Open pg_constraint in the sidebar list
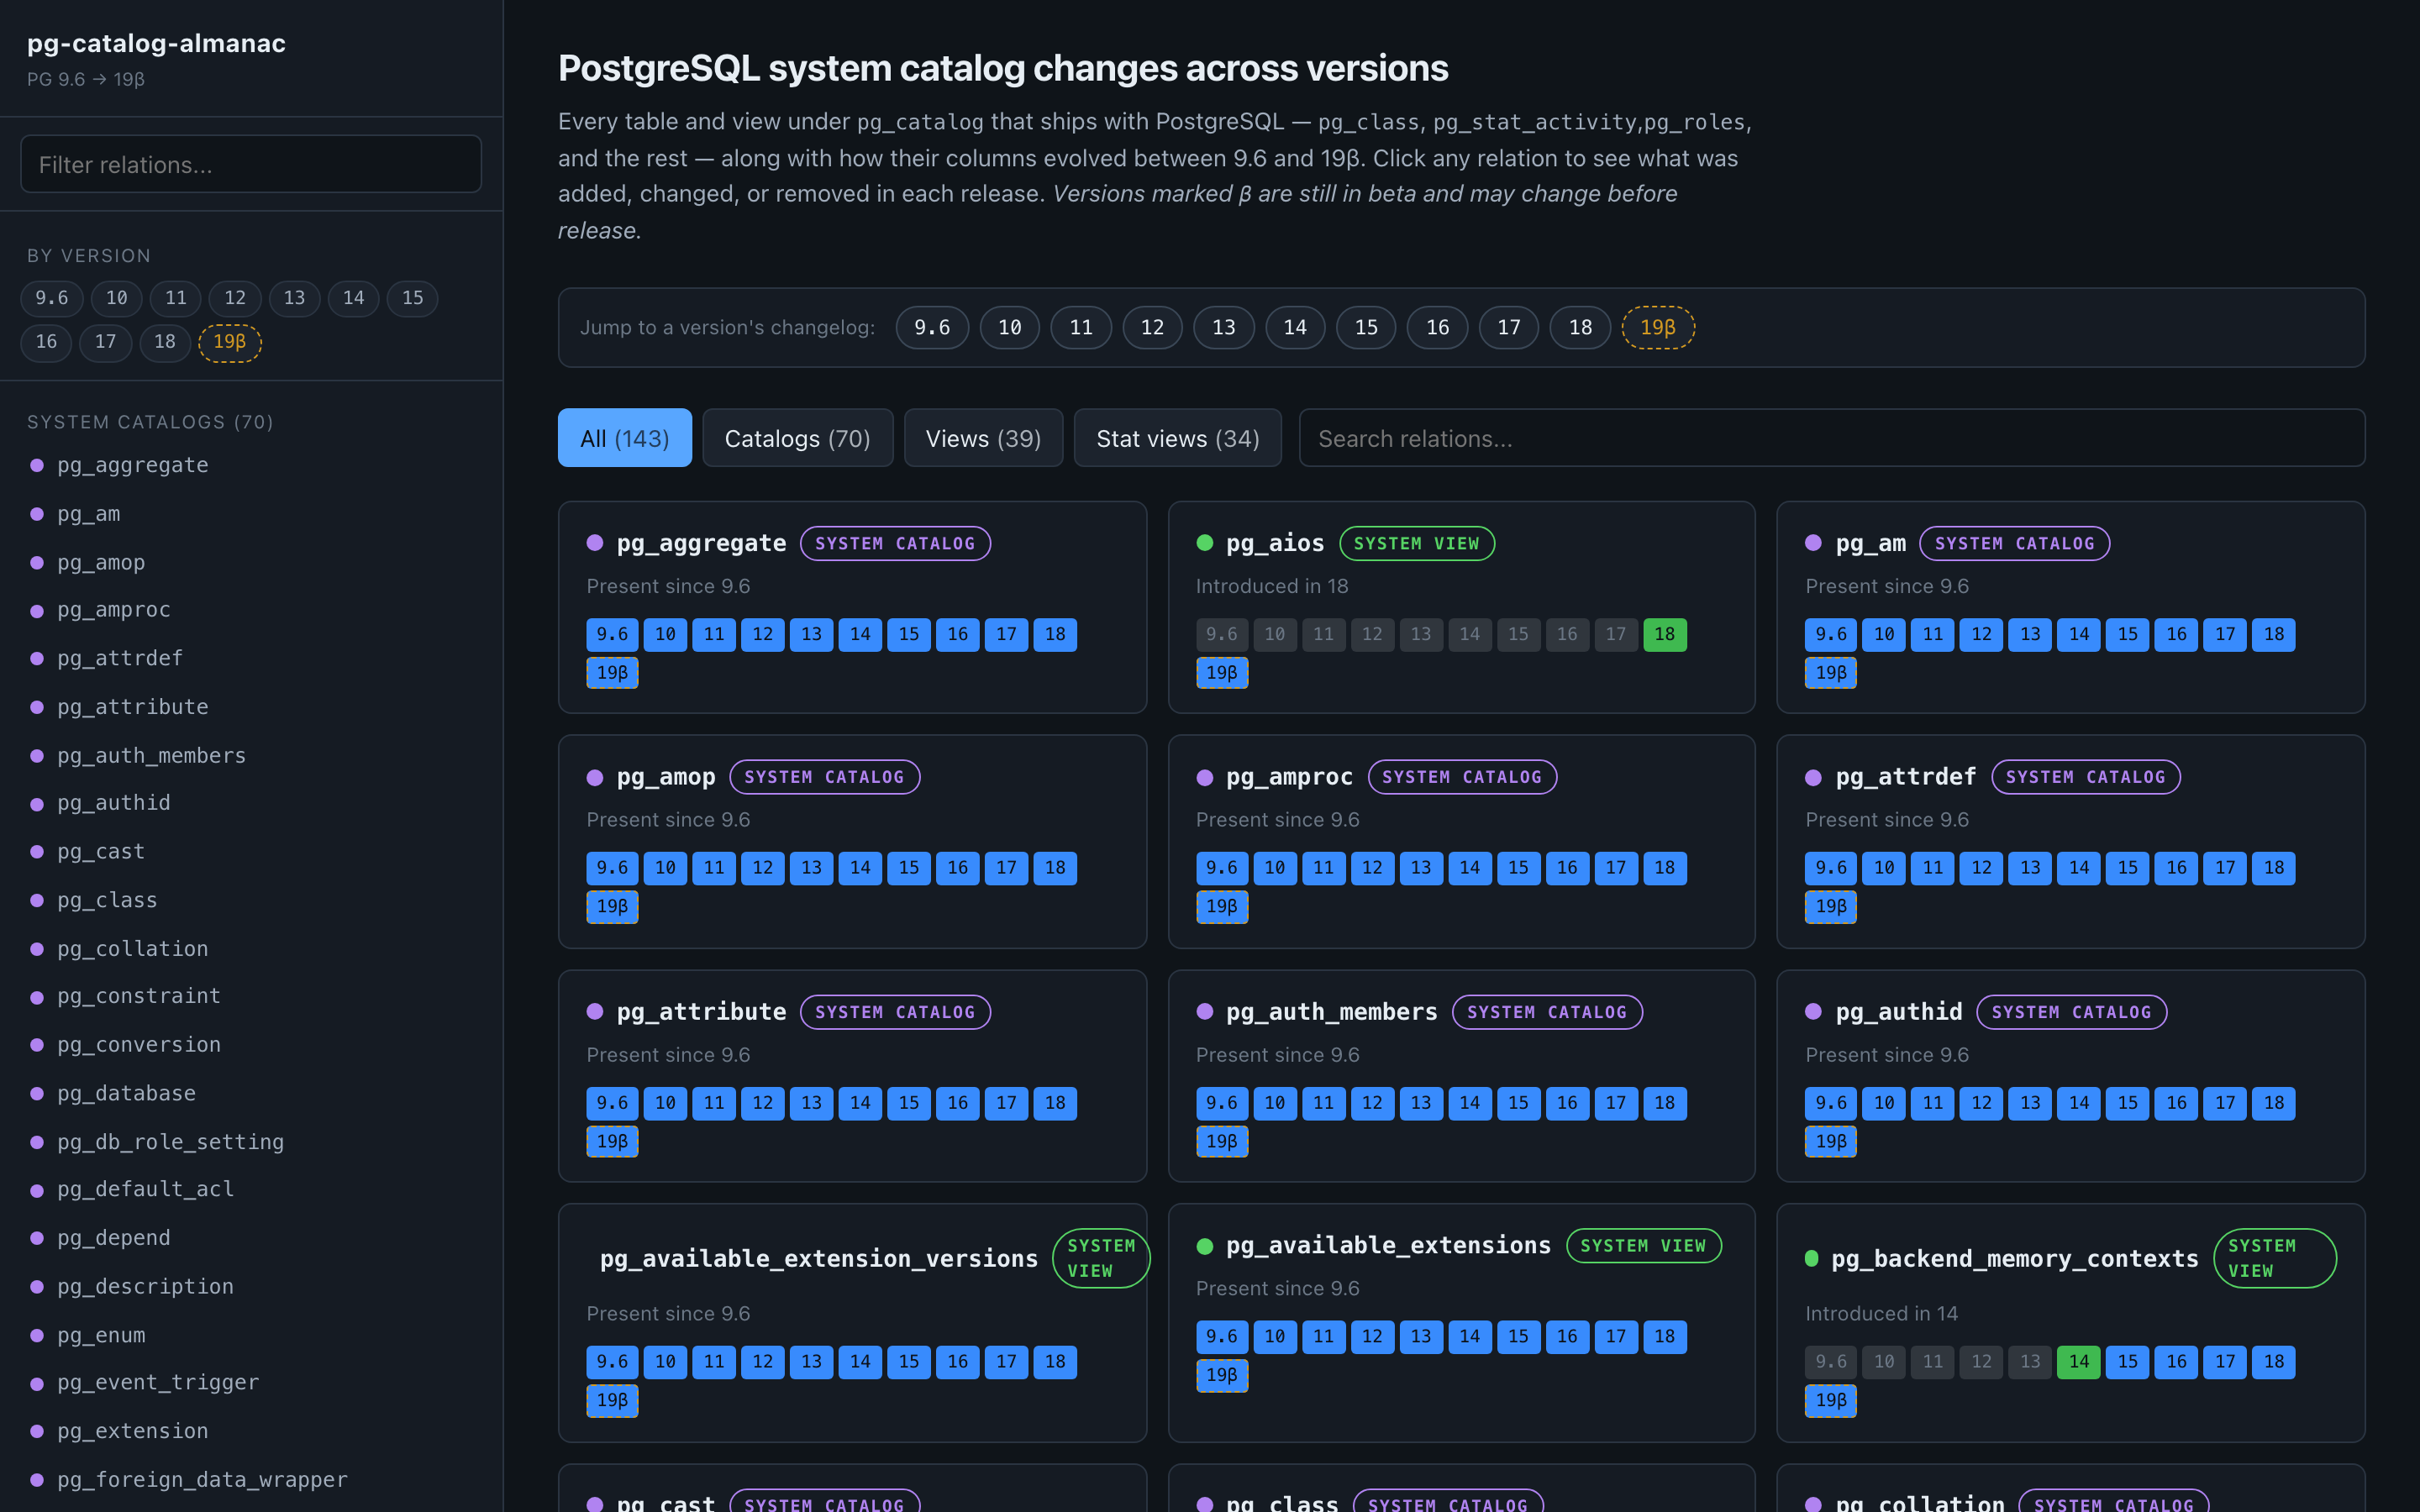The height and width of the screenshot is (1512, 2420). (x=139, y=996)
